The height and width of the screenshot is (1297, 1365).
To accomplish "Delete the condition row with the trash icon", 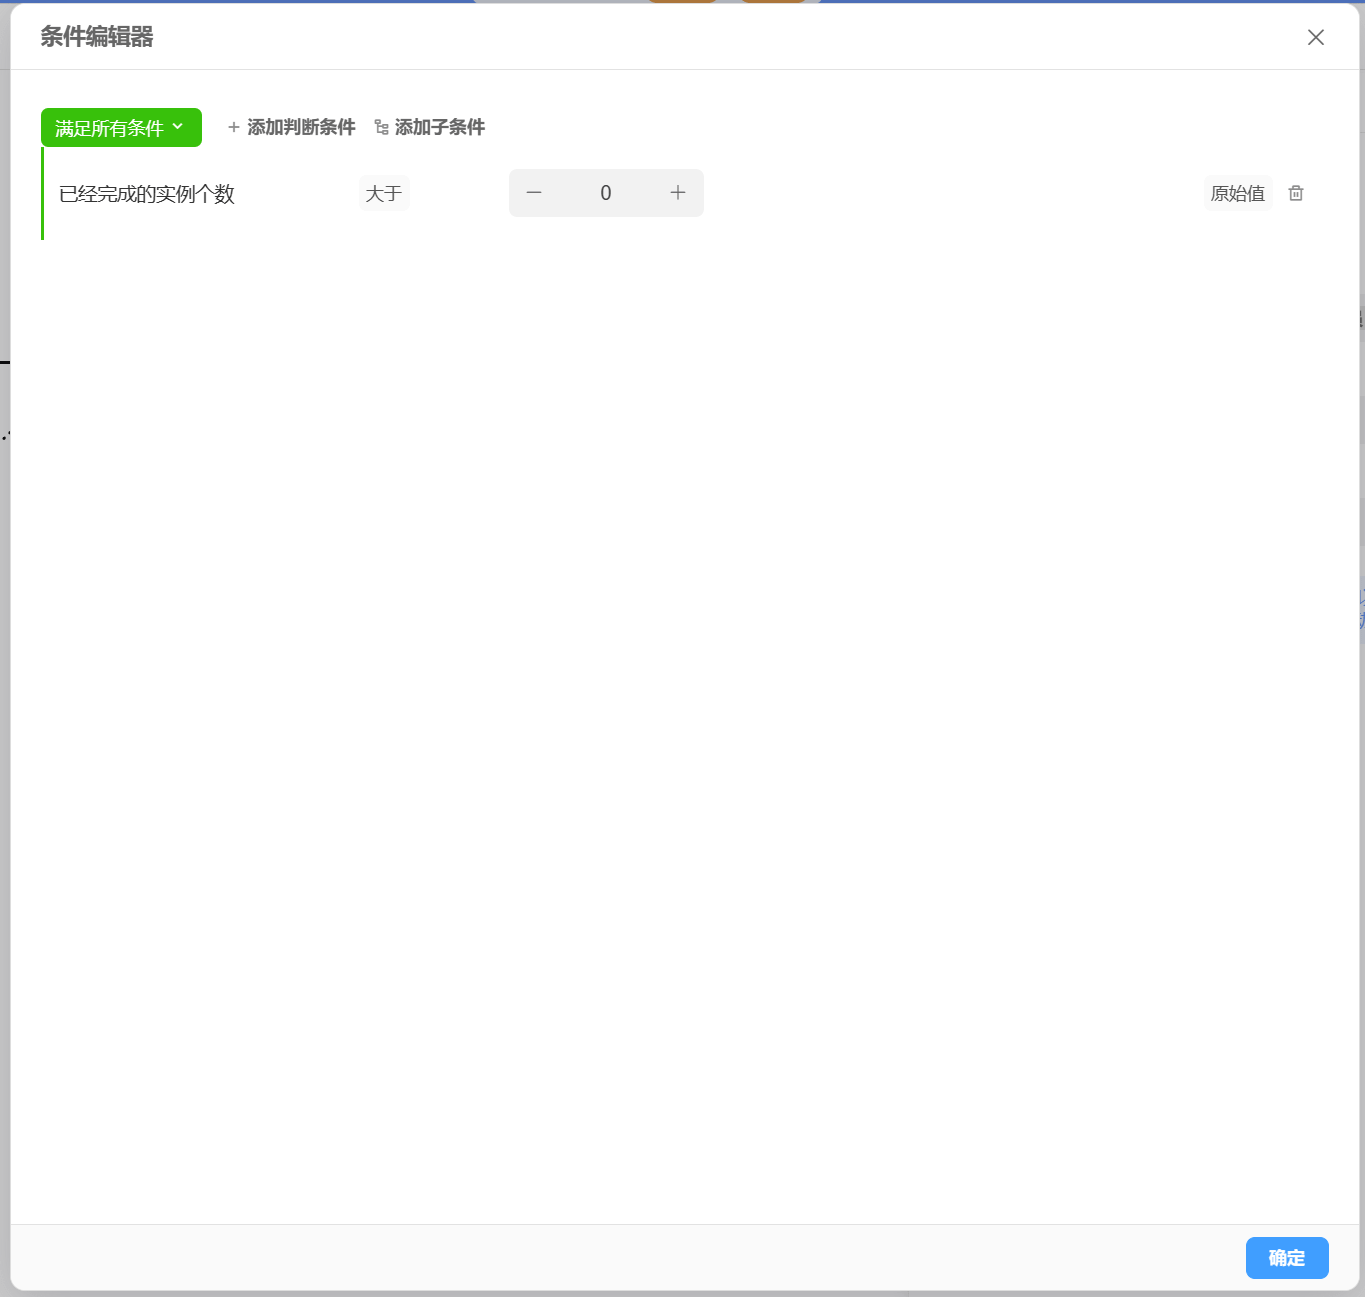I will click(x=1296, y=193).
